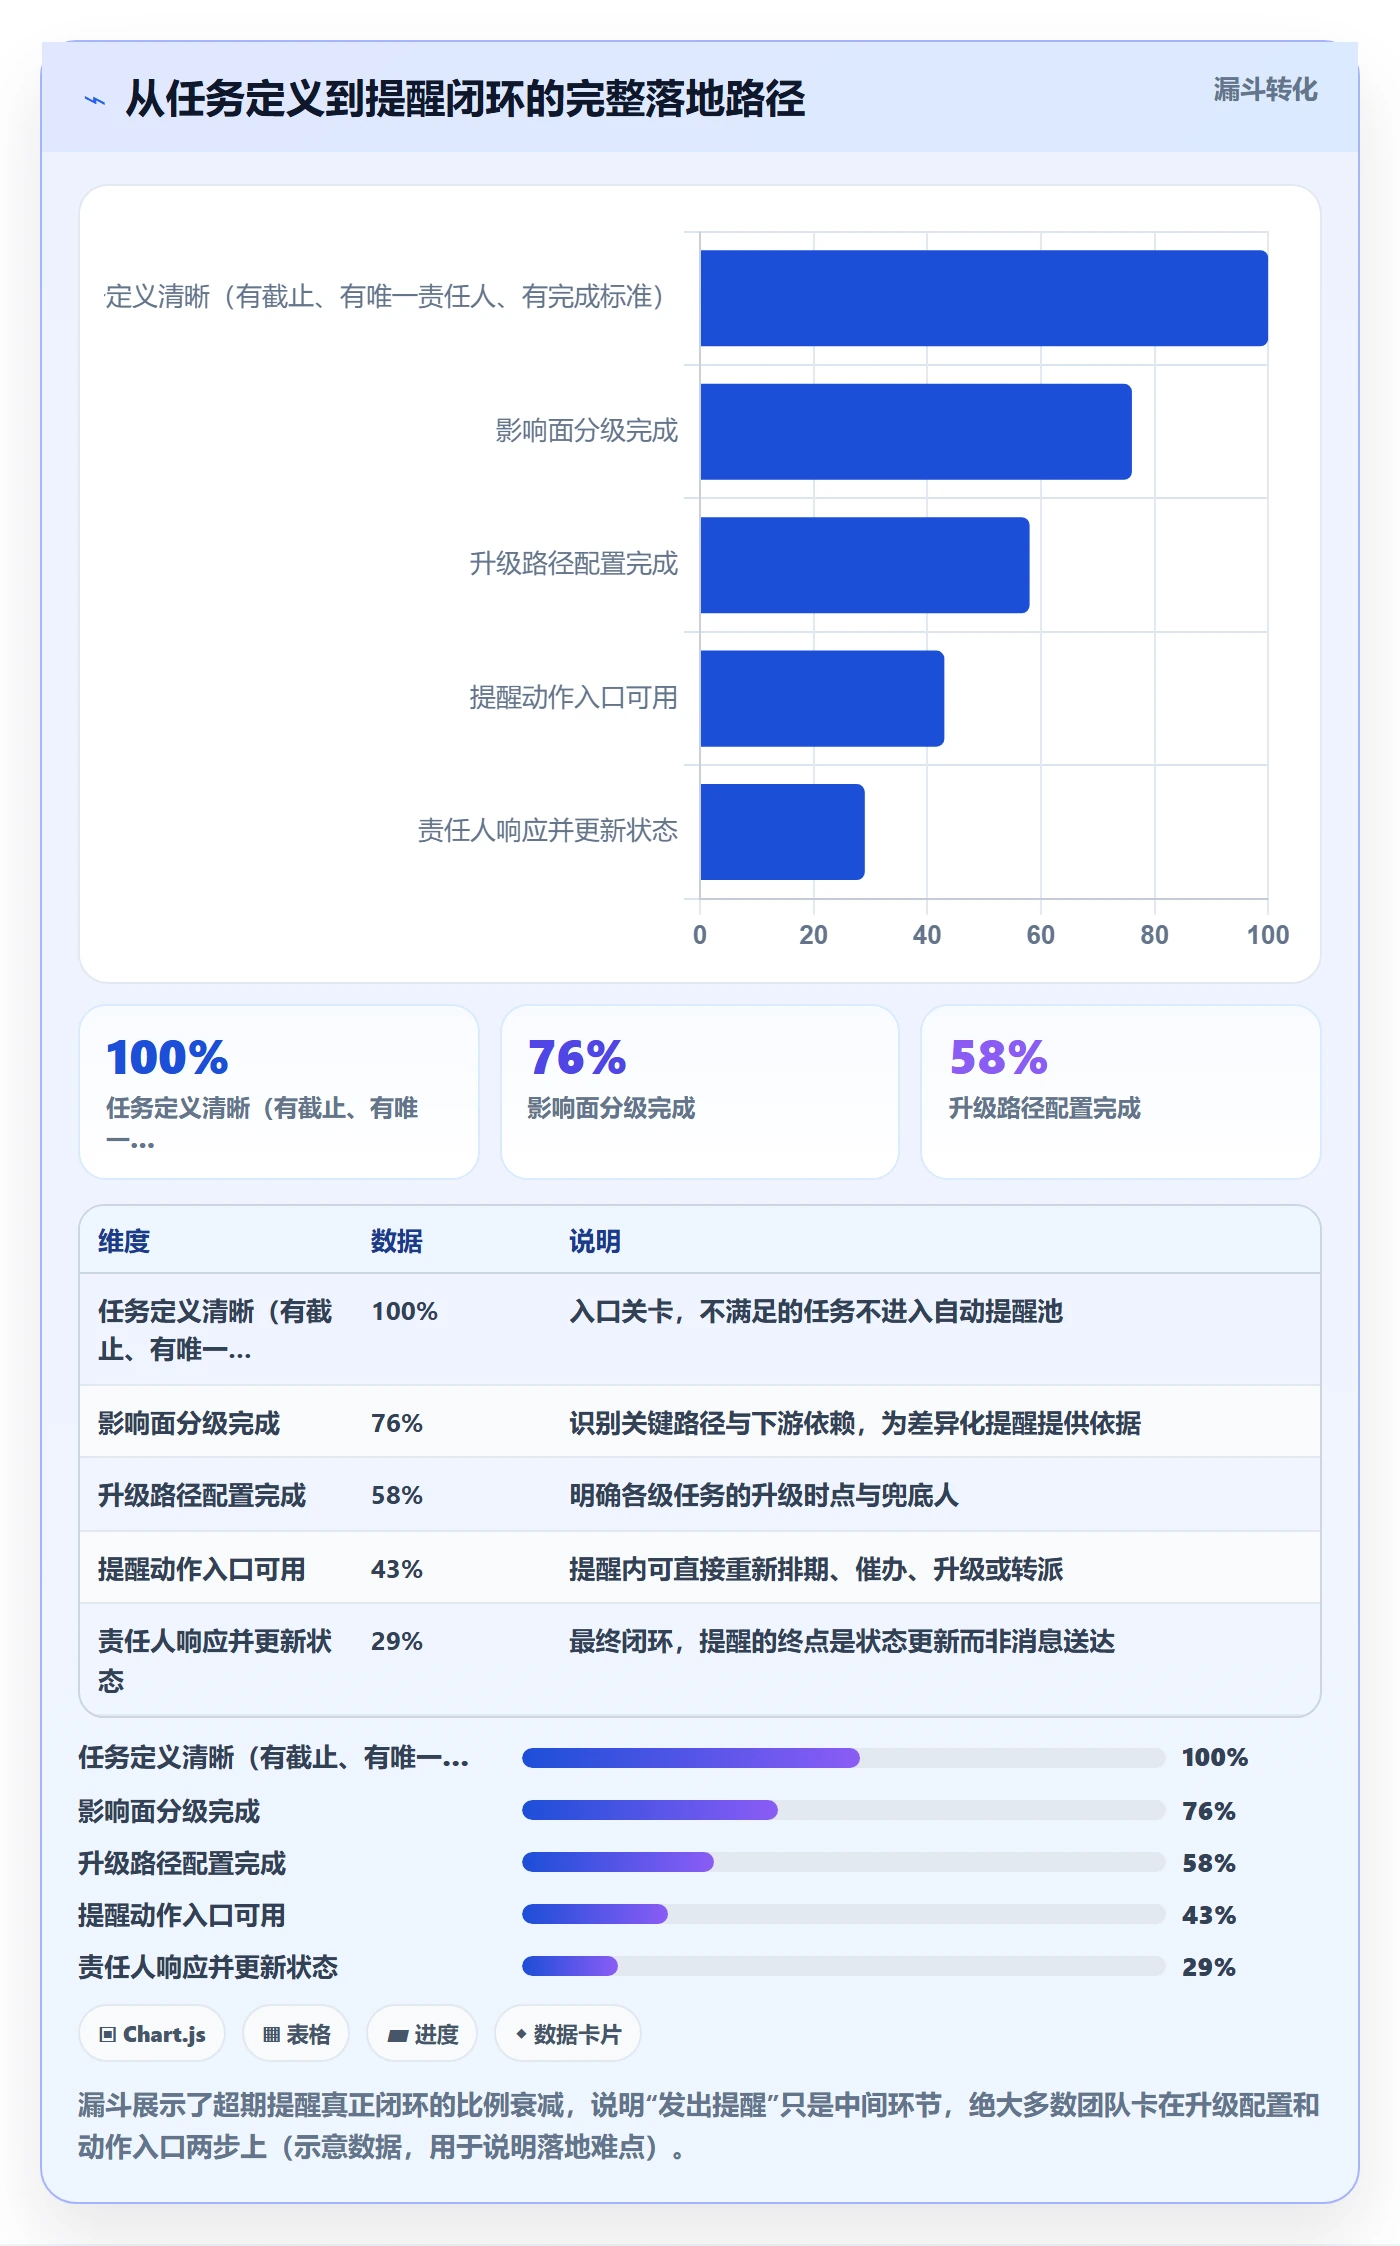
Task: Click the 说明 column header
Action: click(x=595, y=1241)
